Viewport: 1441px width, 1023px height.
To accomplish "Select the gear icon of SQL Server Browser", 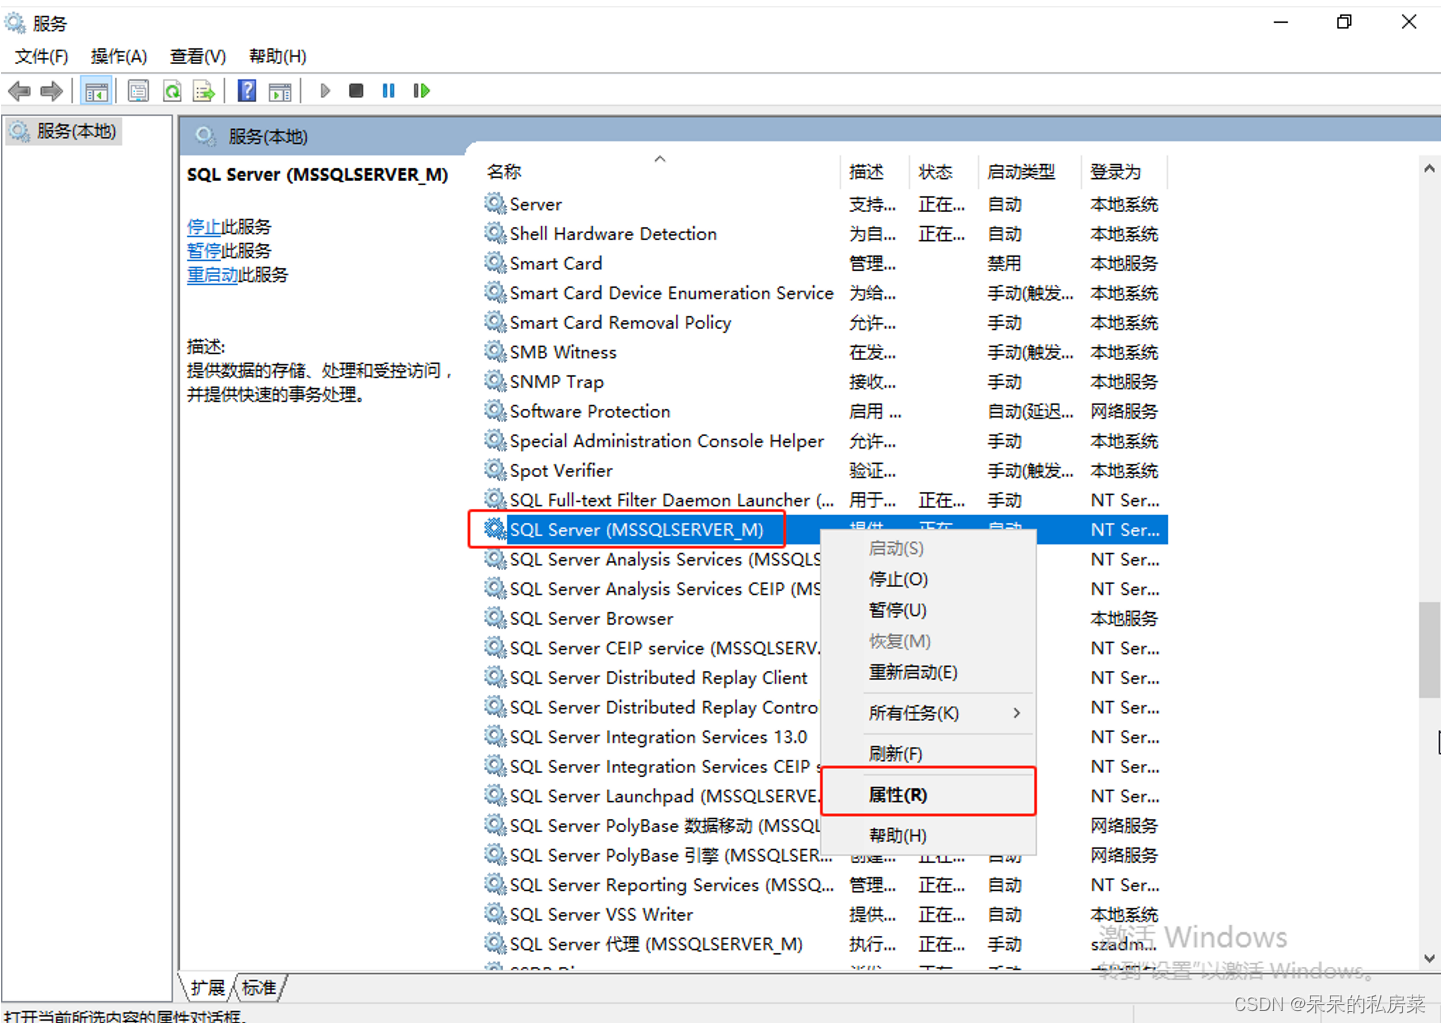I will [x=495, y=618].
